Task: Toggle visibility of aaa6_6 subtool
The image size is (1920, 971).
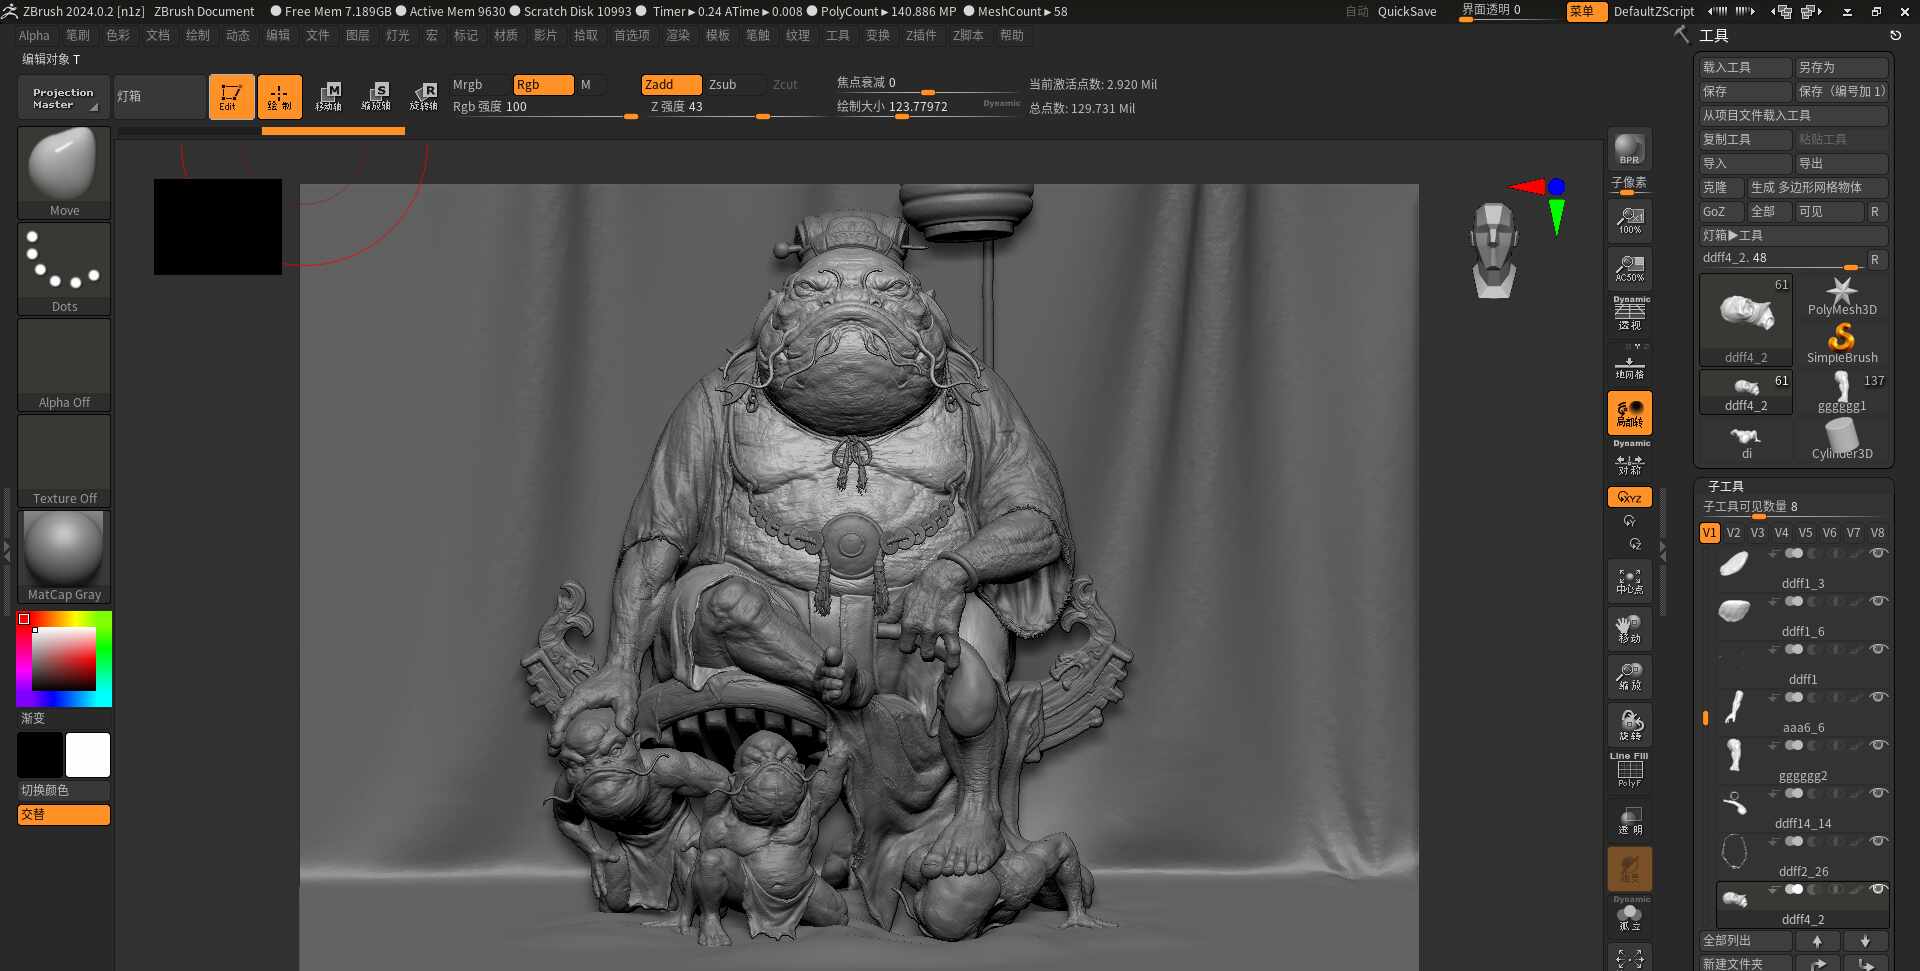Action: click(x=1878, y=697)
